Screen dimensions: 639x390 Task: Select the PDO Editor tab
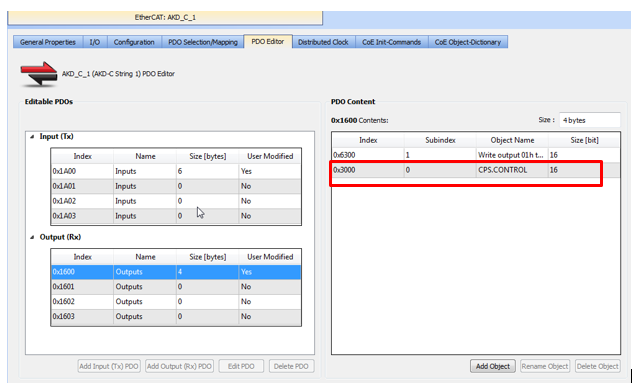tap(268, 42)
